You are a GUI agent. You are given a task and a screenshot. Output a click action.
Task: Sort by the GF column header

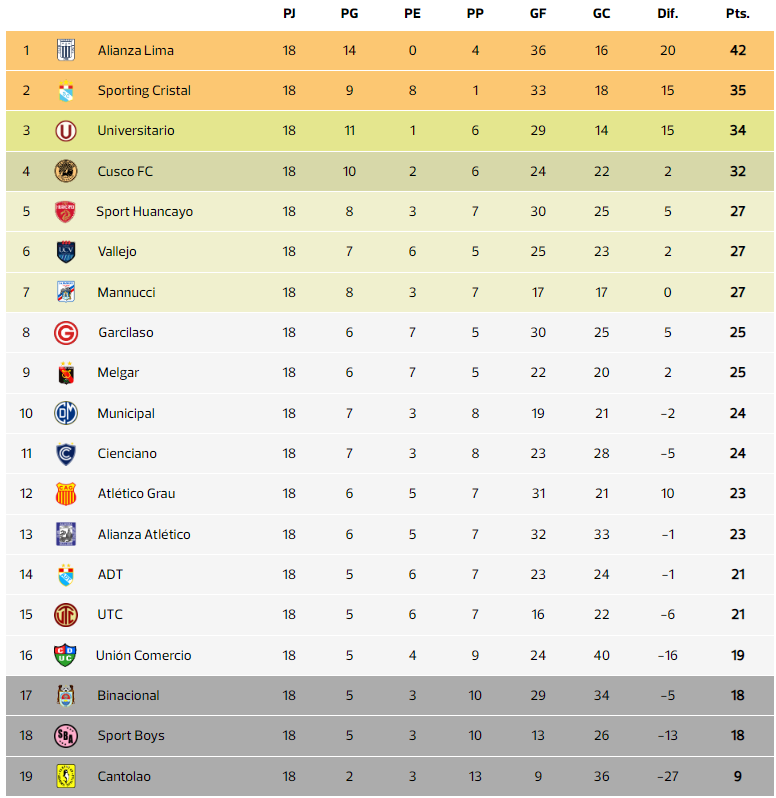[538, 14]
